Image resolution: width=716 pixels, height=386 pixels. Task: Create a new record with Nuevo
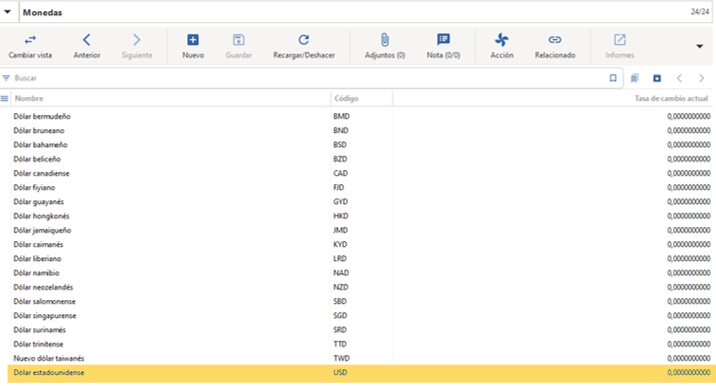pyautogui.click(x=193, y=40)
